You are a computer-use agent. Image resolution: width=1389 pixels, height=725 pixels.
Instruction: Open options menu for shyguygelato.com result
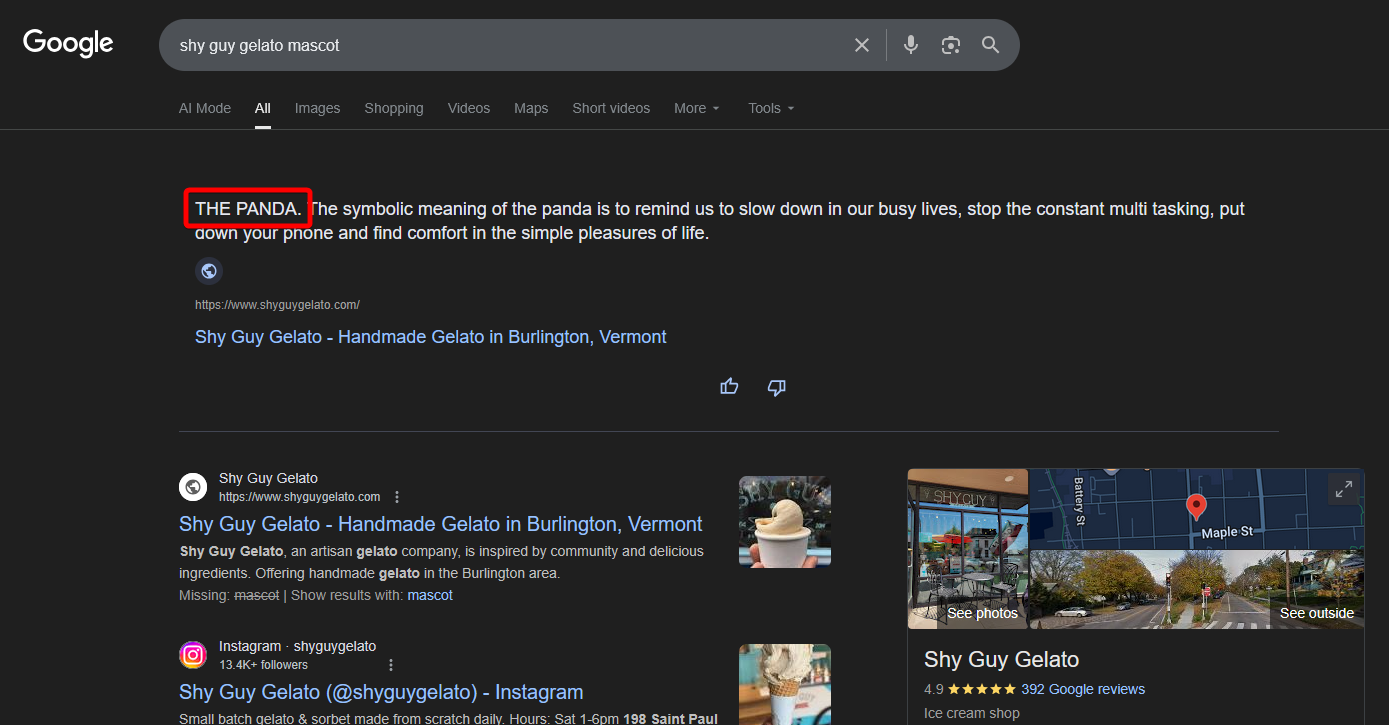pos(397,497)
